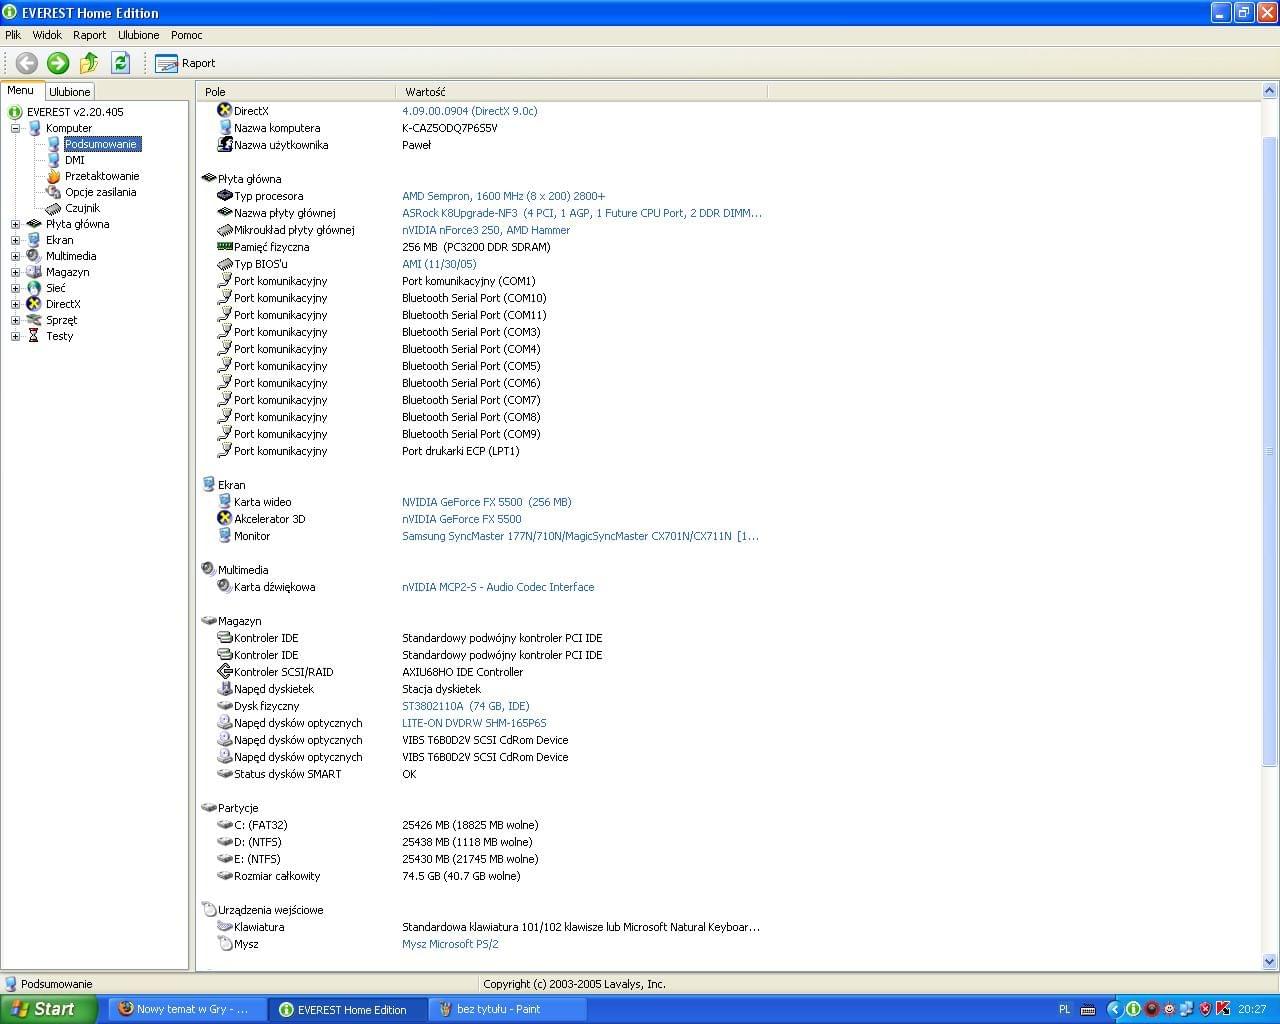1280x1024 pixels.
Task: Open LITE-ON DVDRW SHM-165P6S link
Action: 474,723
